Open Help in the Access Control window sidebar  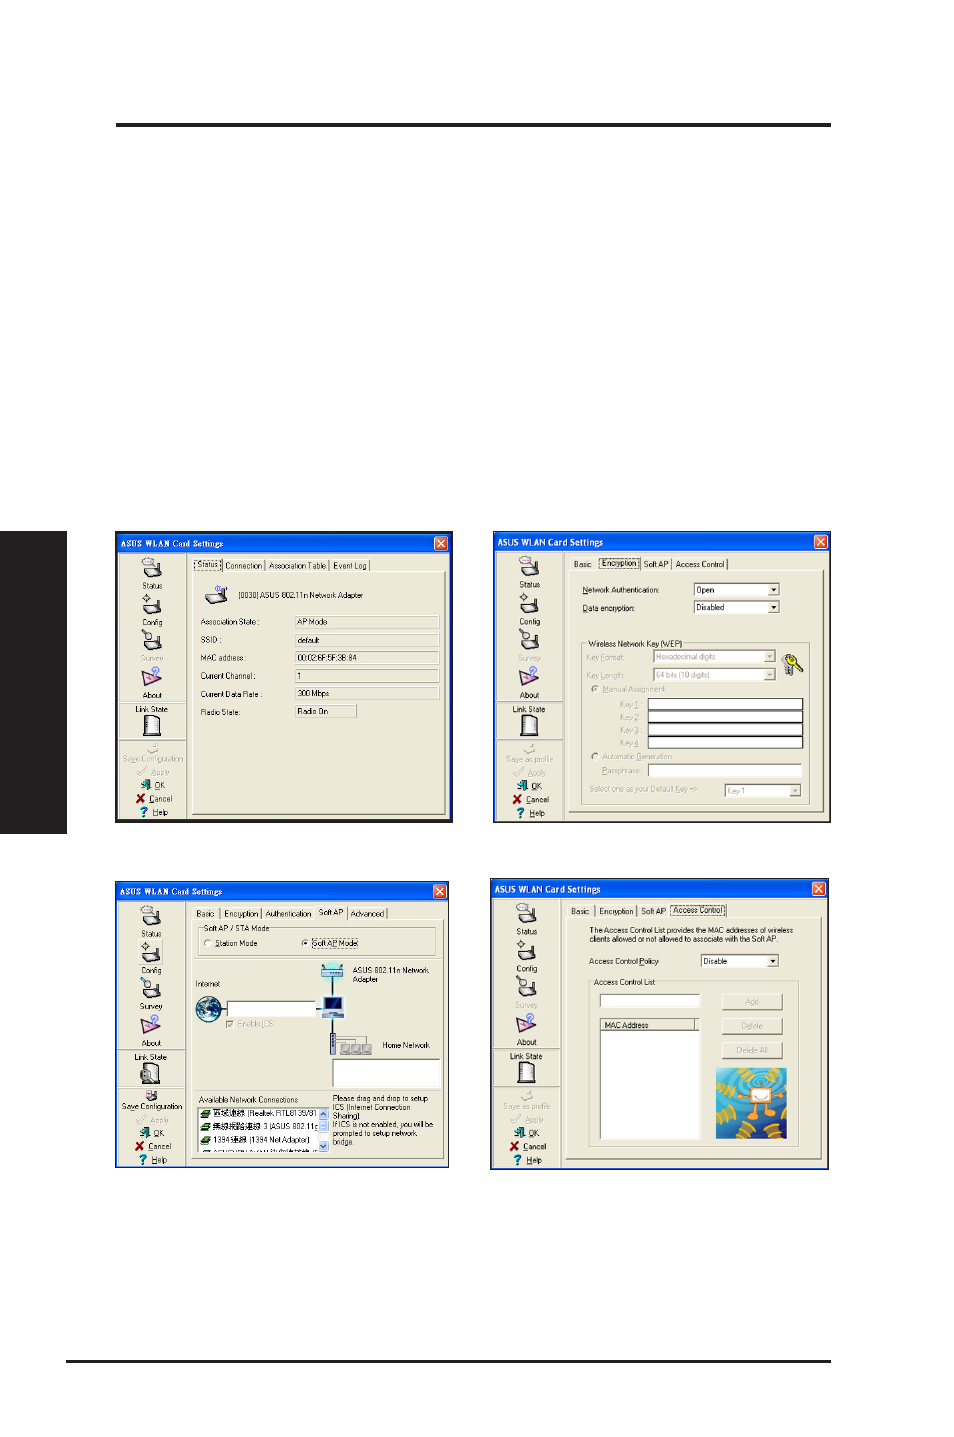(528, 1160)
